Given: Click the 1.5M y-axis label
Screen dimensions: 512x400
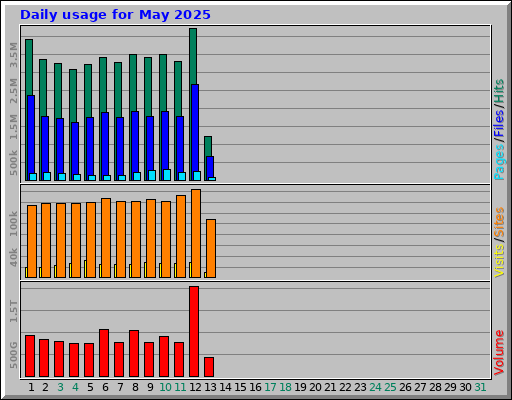Looking at the screenshot, I should pos(13,127).
